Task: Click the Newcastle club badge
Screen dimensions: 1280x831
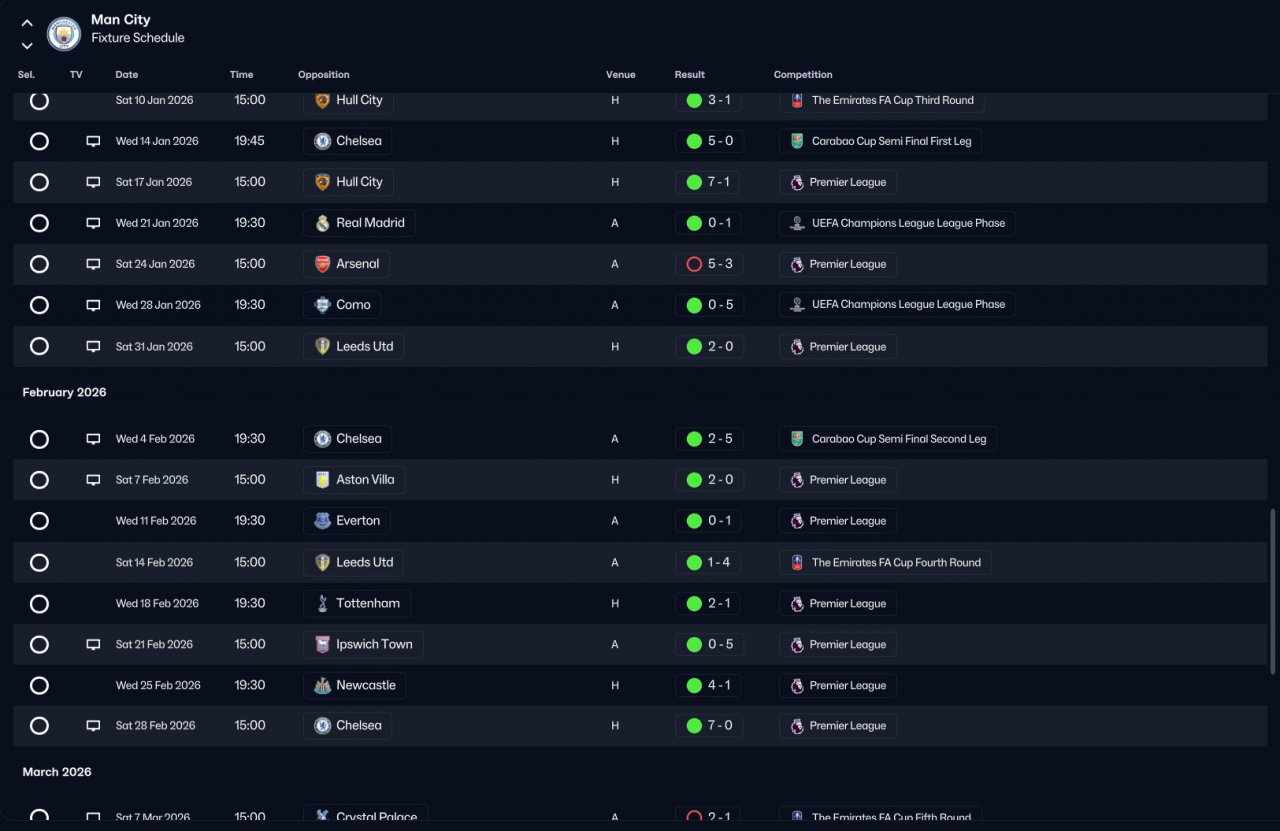Action: (322, 685)
